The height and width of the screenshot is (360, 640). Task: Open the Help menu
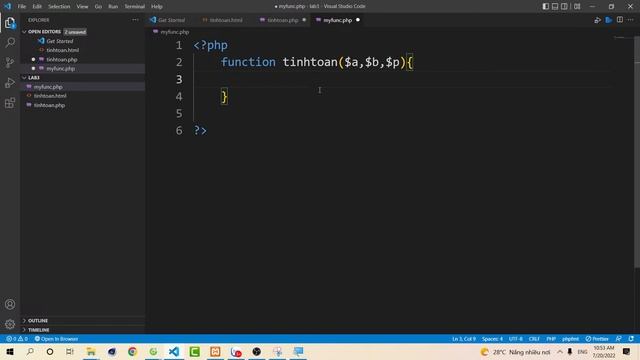click(x=157, y=7)
